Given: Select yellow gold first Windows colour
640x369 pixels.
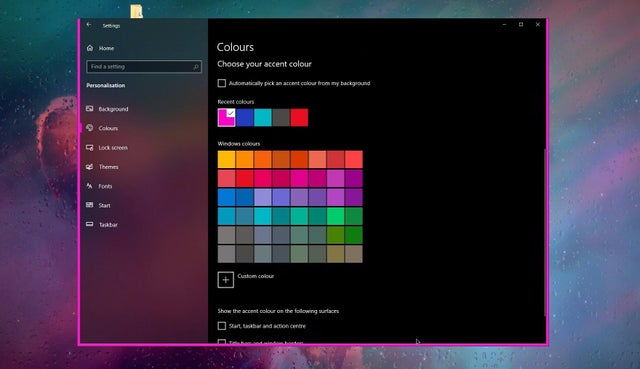Looking at the screenshot, I should click(227, 160).
